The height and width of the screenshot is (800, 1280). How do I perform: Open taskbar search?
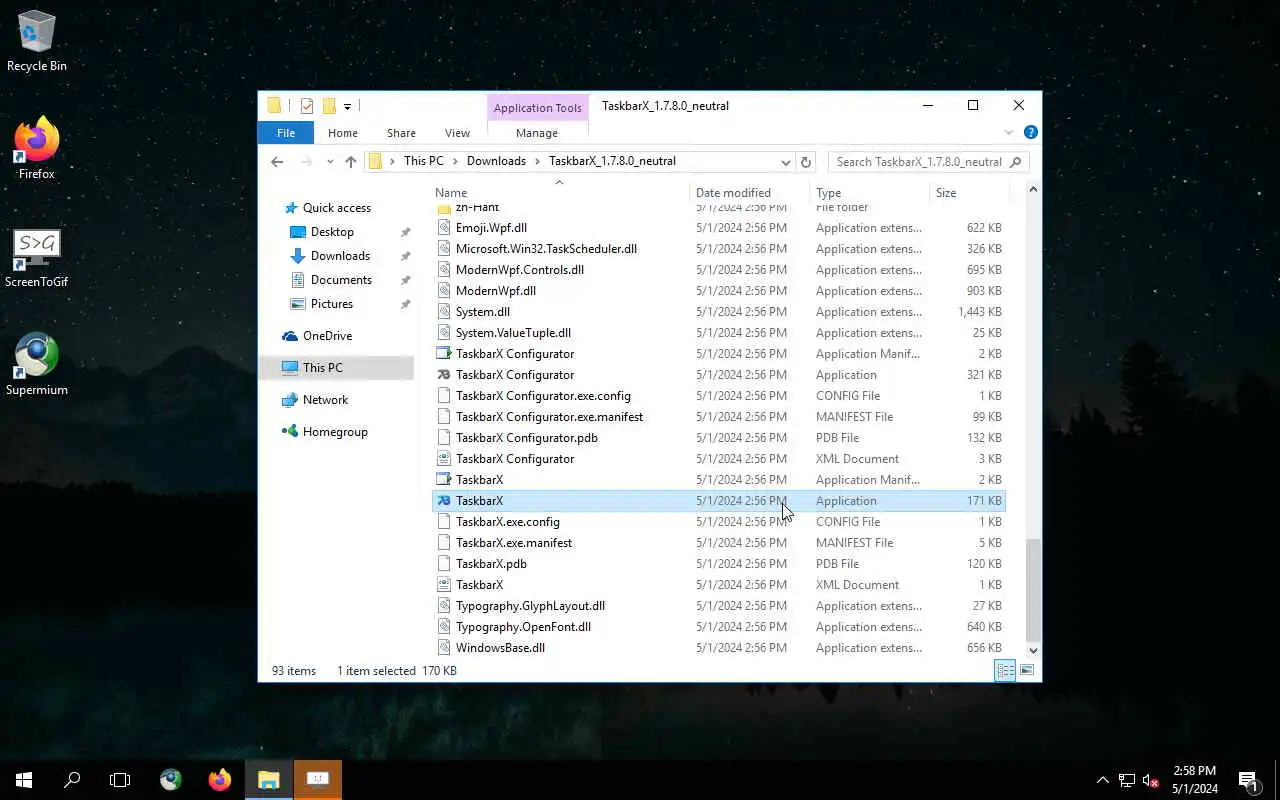[72, 780]
